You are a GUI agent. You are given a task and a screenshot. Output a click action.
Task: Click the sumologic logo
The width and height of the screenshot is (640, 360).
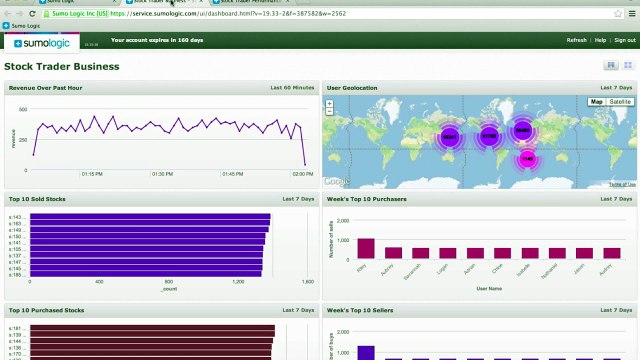pos(42,43)
